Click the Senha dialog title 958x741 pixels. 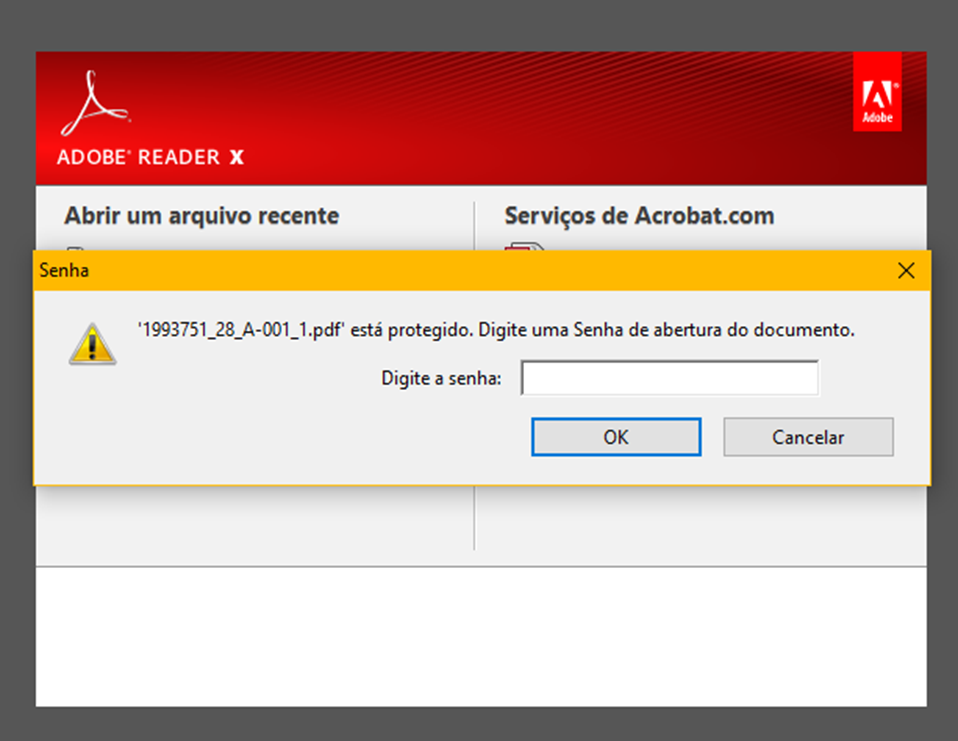click(64, 270)
